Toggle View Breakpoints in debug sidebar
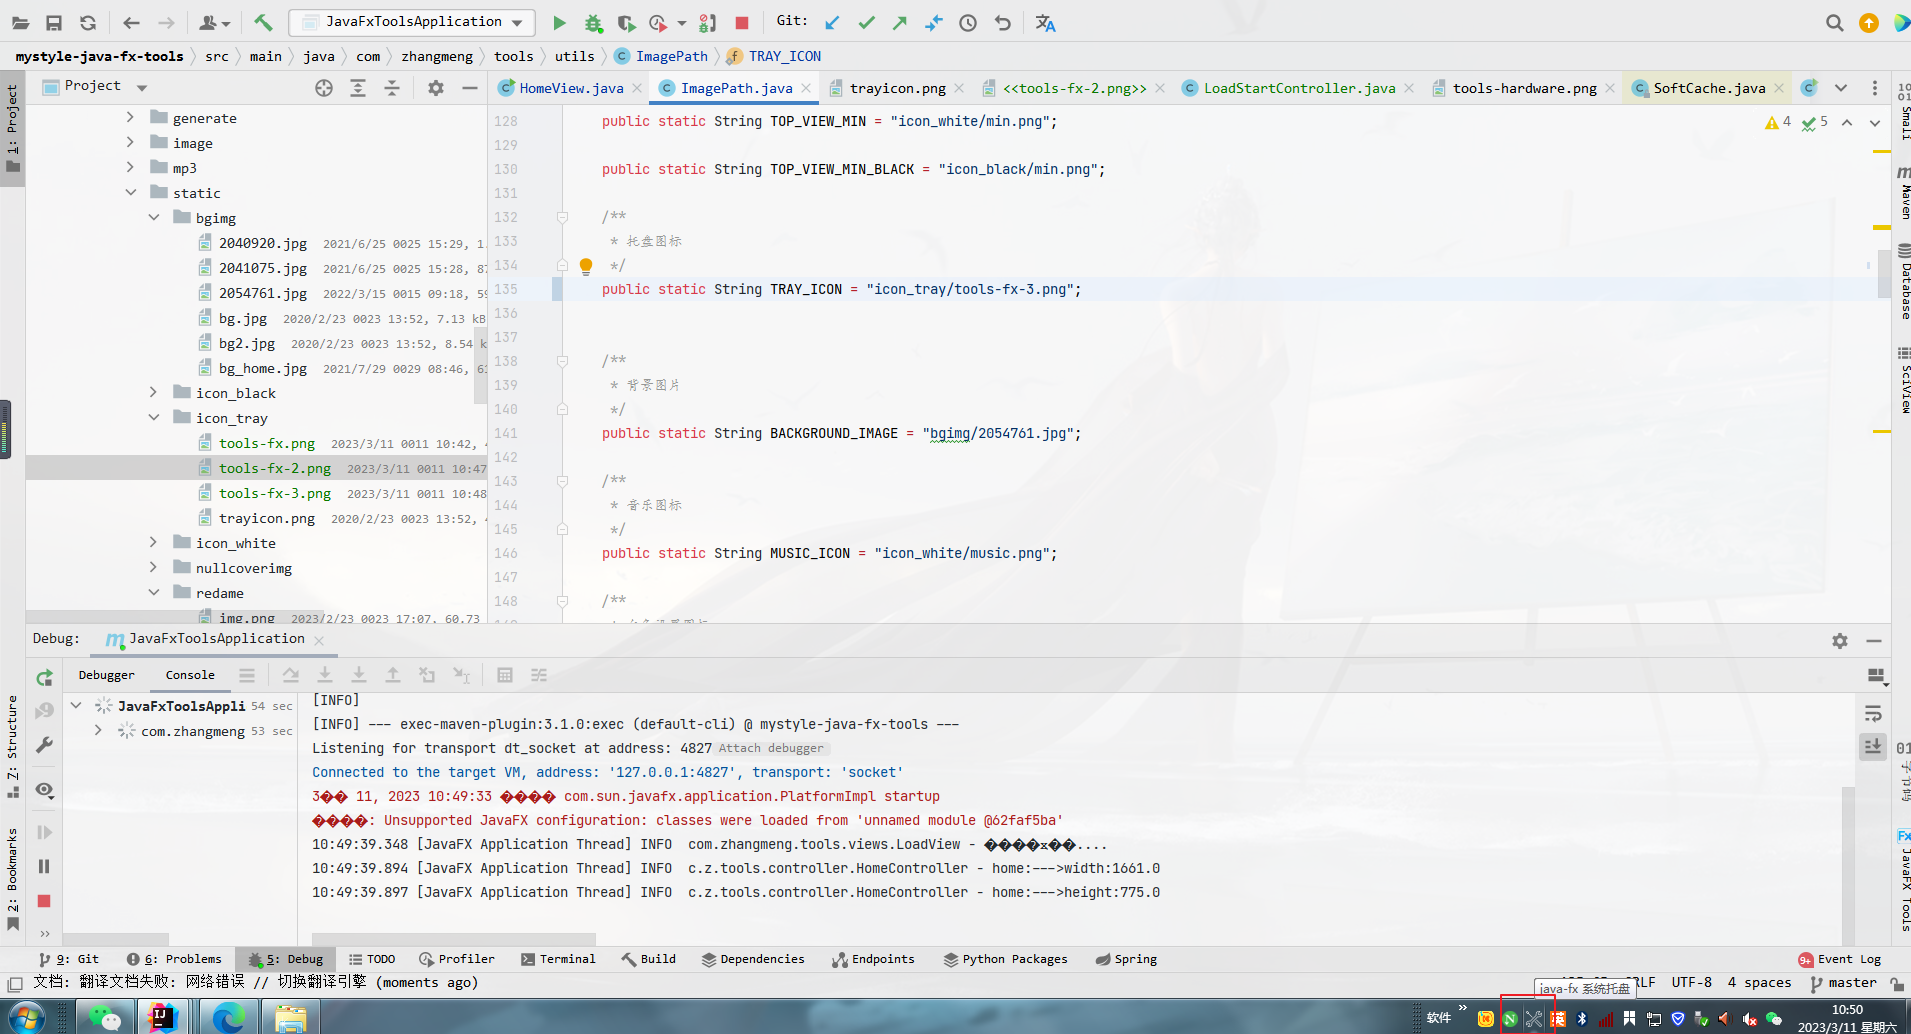Image resolution: width=1911 pixels, height=1034 pixels. 44,790
